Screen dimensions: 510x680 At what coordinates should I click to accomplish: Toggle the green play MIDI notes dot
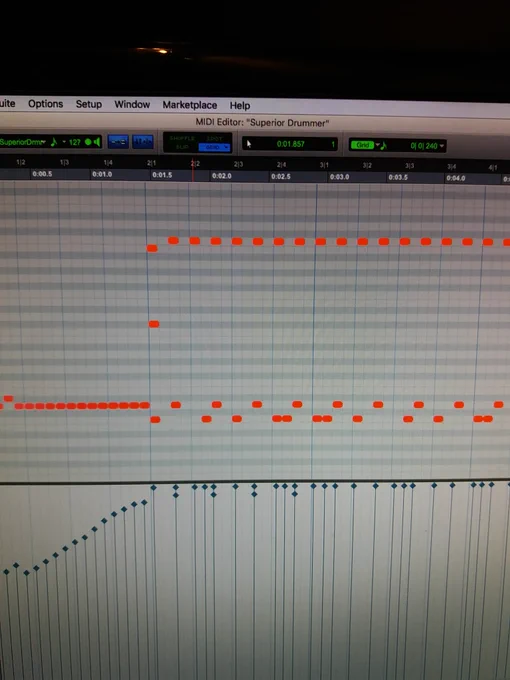coord(88,142)
